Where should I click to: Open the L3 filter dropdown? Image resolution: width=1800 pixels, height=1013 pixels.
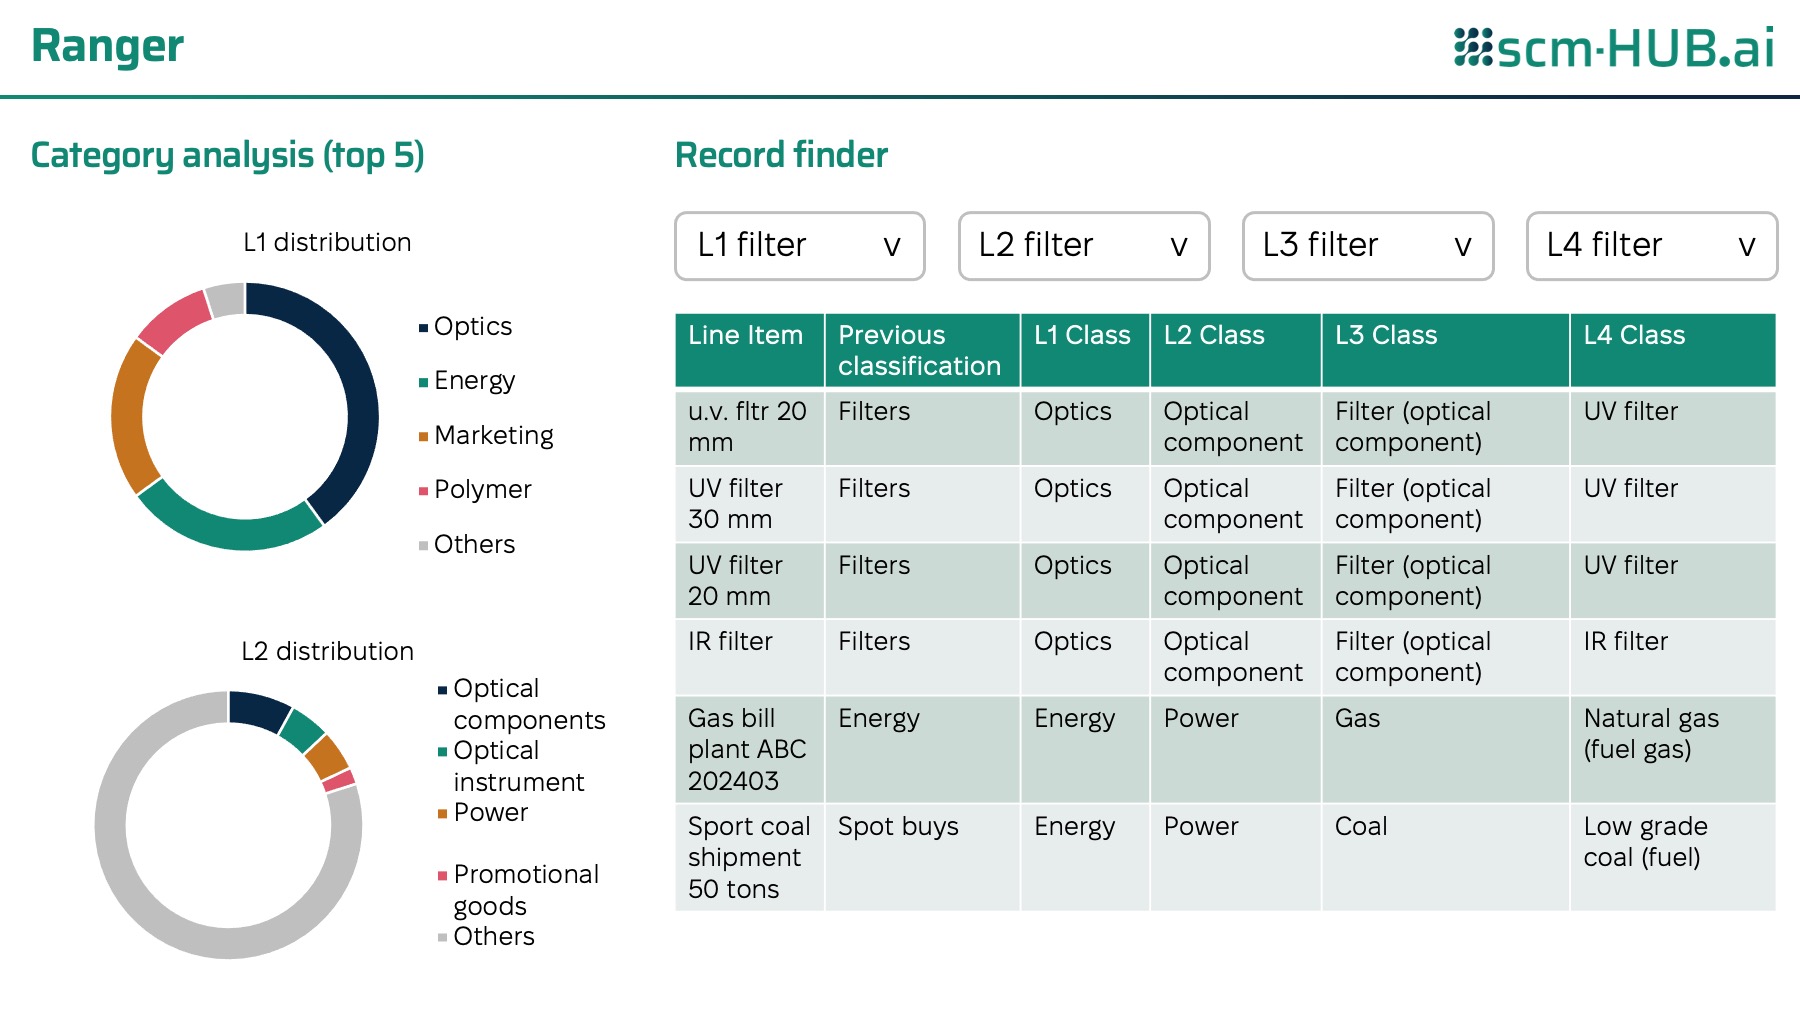[1368, 245]
